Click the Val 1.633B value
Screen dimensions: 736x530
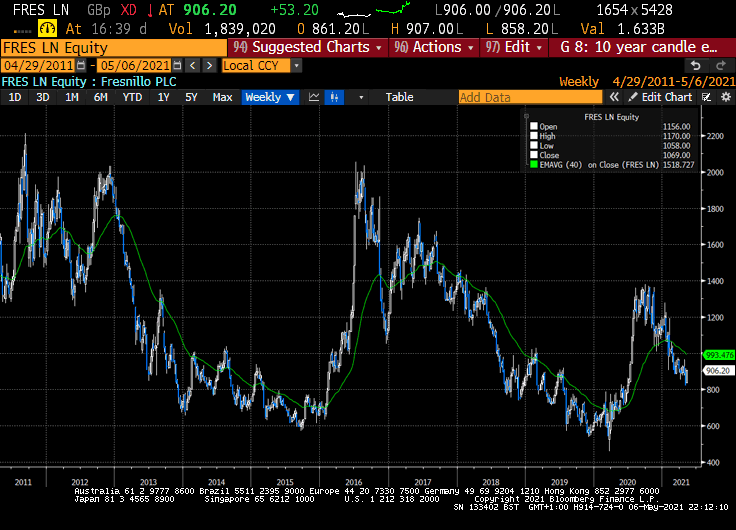click(622, 29)
